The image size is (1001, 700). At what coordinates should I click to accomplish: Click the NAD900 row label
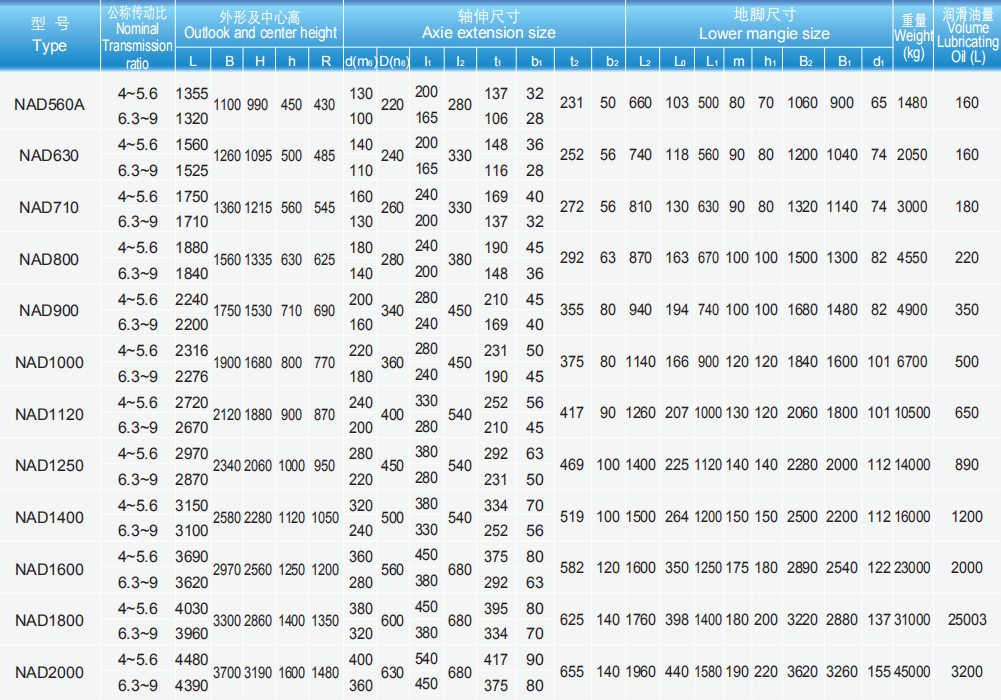coord(49,310)
